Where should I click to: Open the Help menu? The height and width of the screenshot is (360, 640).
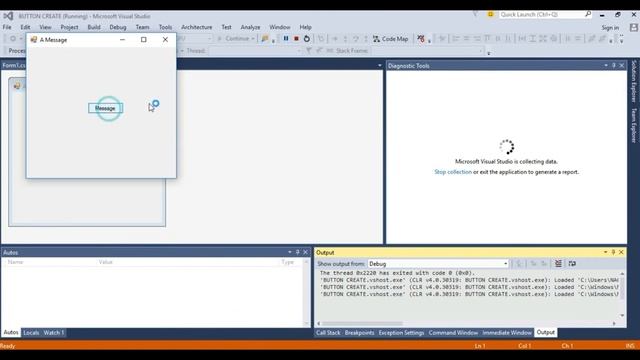305,27
